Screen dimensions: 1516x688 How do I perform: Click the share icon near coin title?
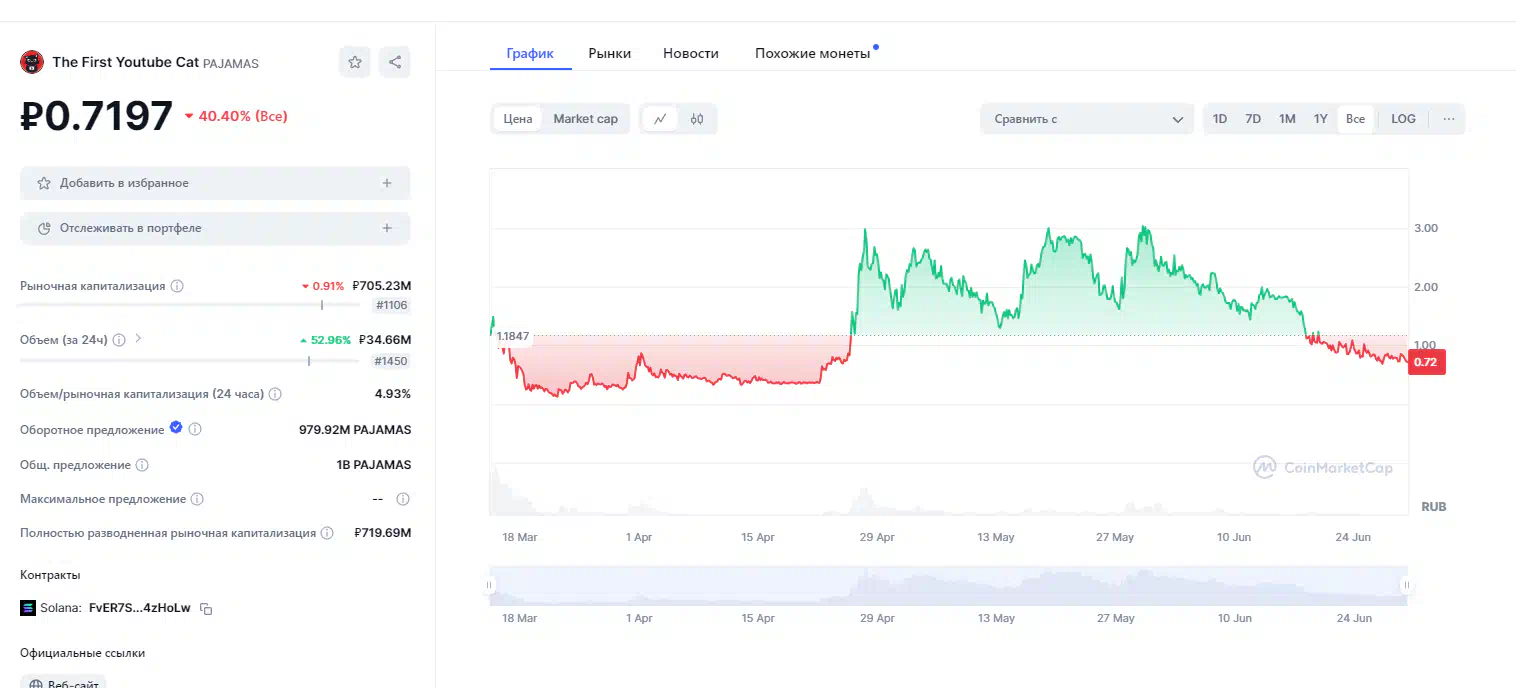(395, 62)
